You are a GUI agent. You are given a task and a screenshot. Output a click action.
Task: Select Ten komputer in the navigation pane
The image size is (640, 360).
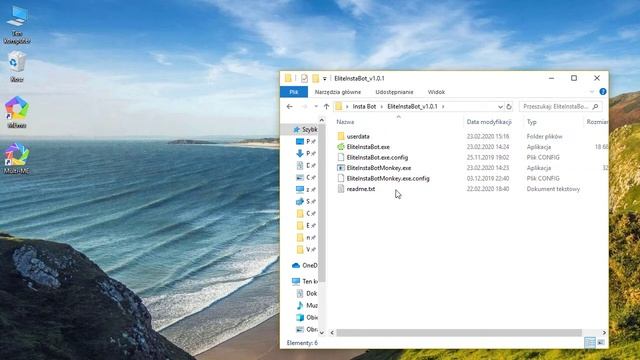(x=304, y=281)
